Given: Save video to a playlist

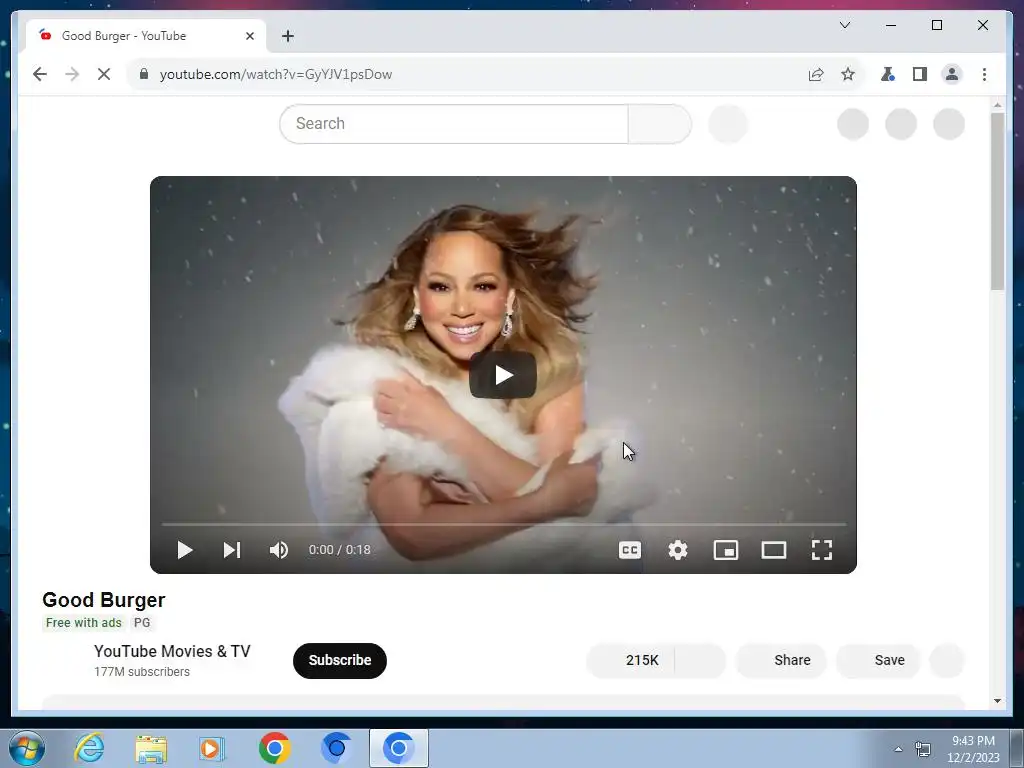Looking at the screenshot, I should (879, 660).
